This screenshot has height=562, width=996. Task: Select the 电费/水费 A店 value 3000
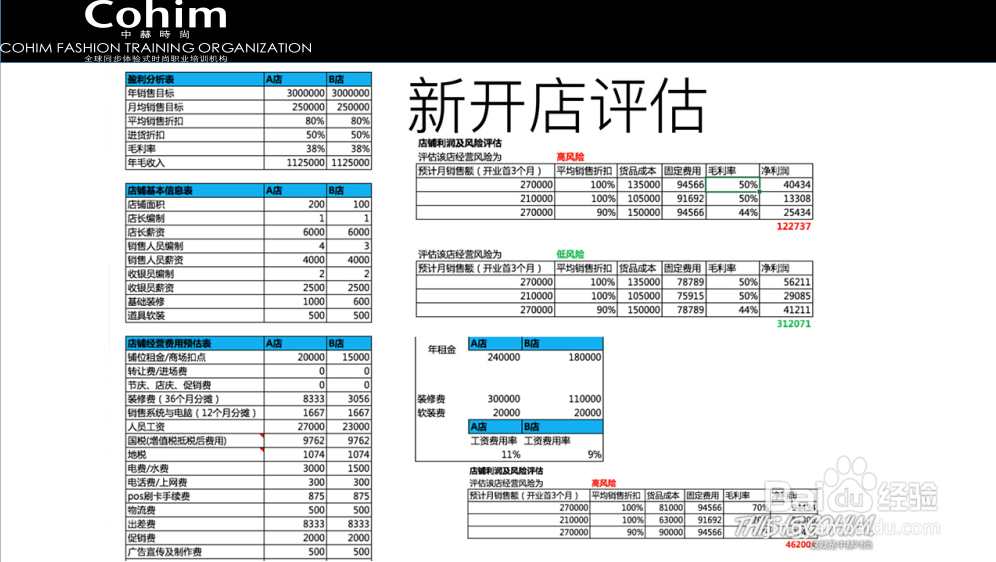pyautogui.click(x=314, y=469)
